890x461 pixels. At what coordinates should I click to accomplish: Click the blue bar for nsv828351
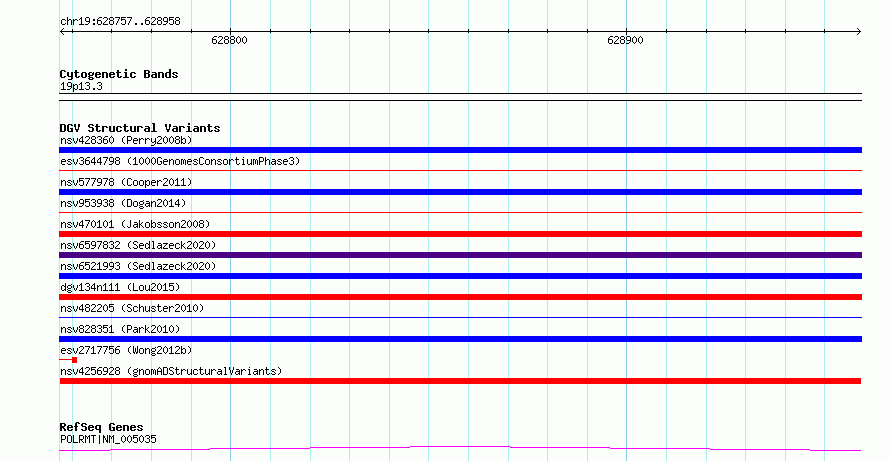(x=460, y=339)
